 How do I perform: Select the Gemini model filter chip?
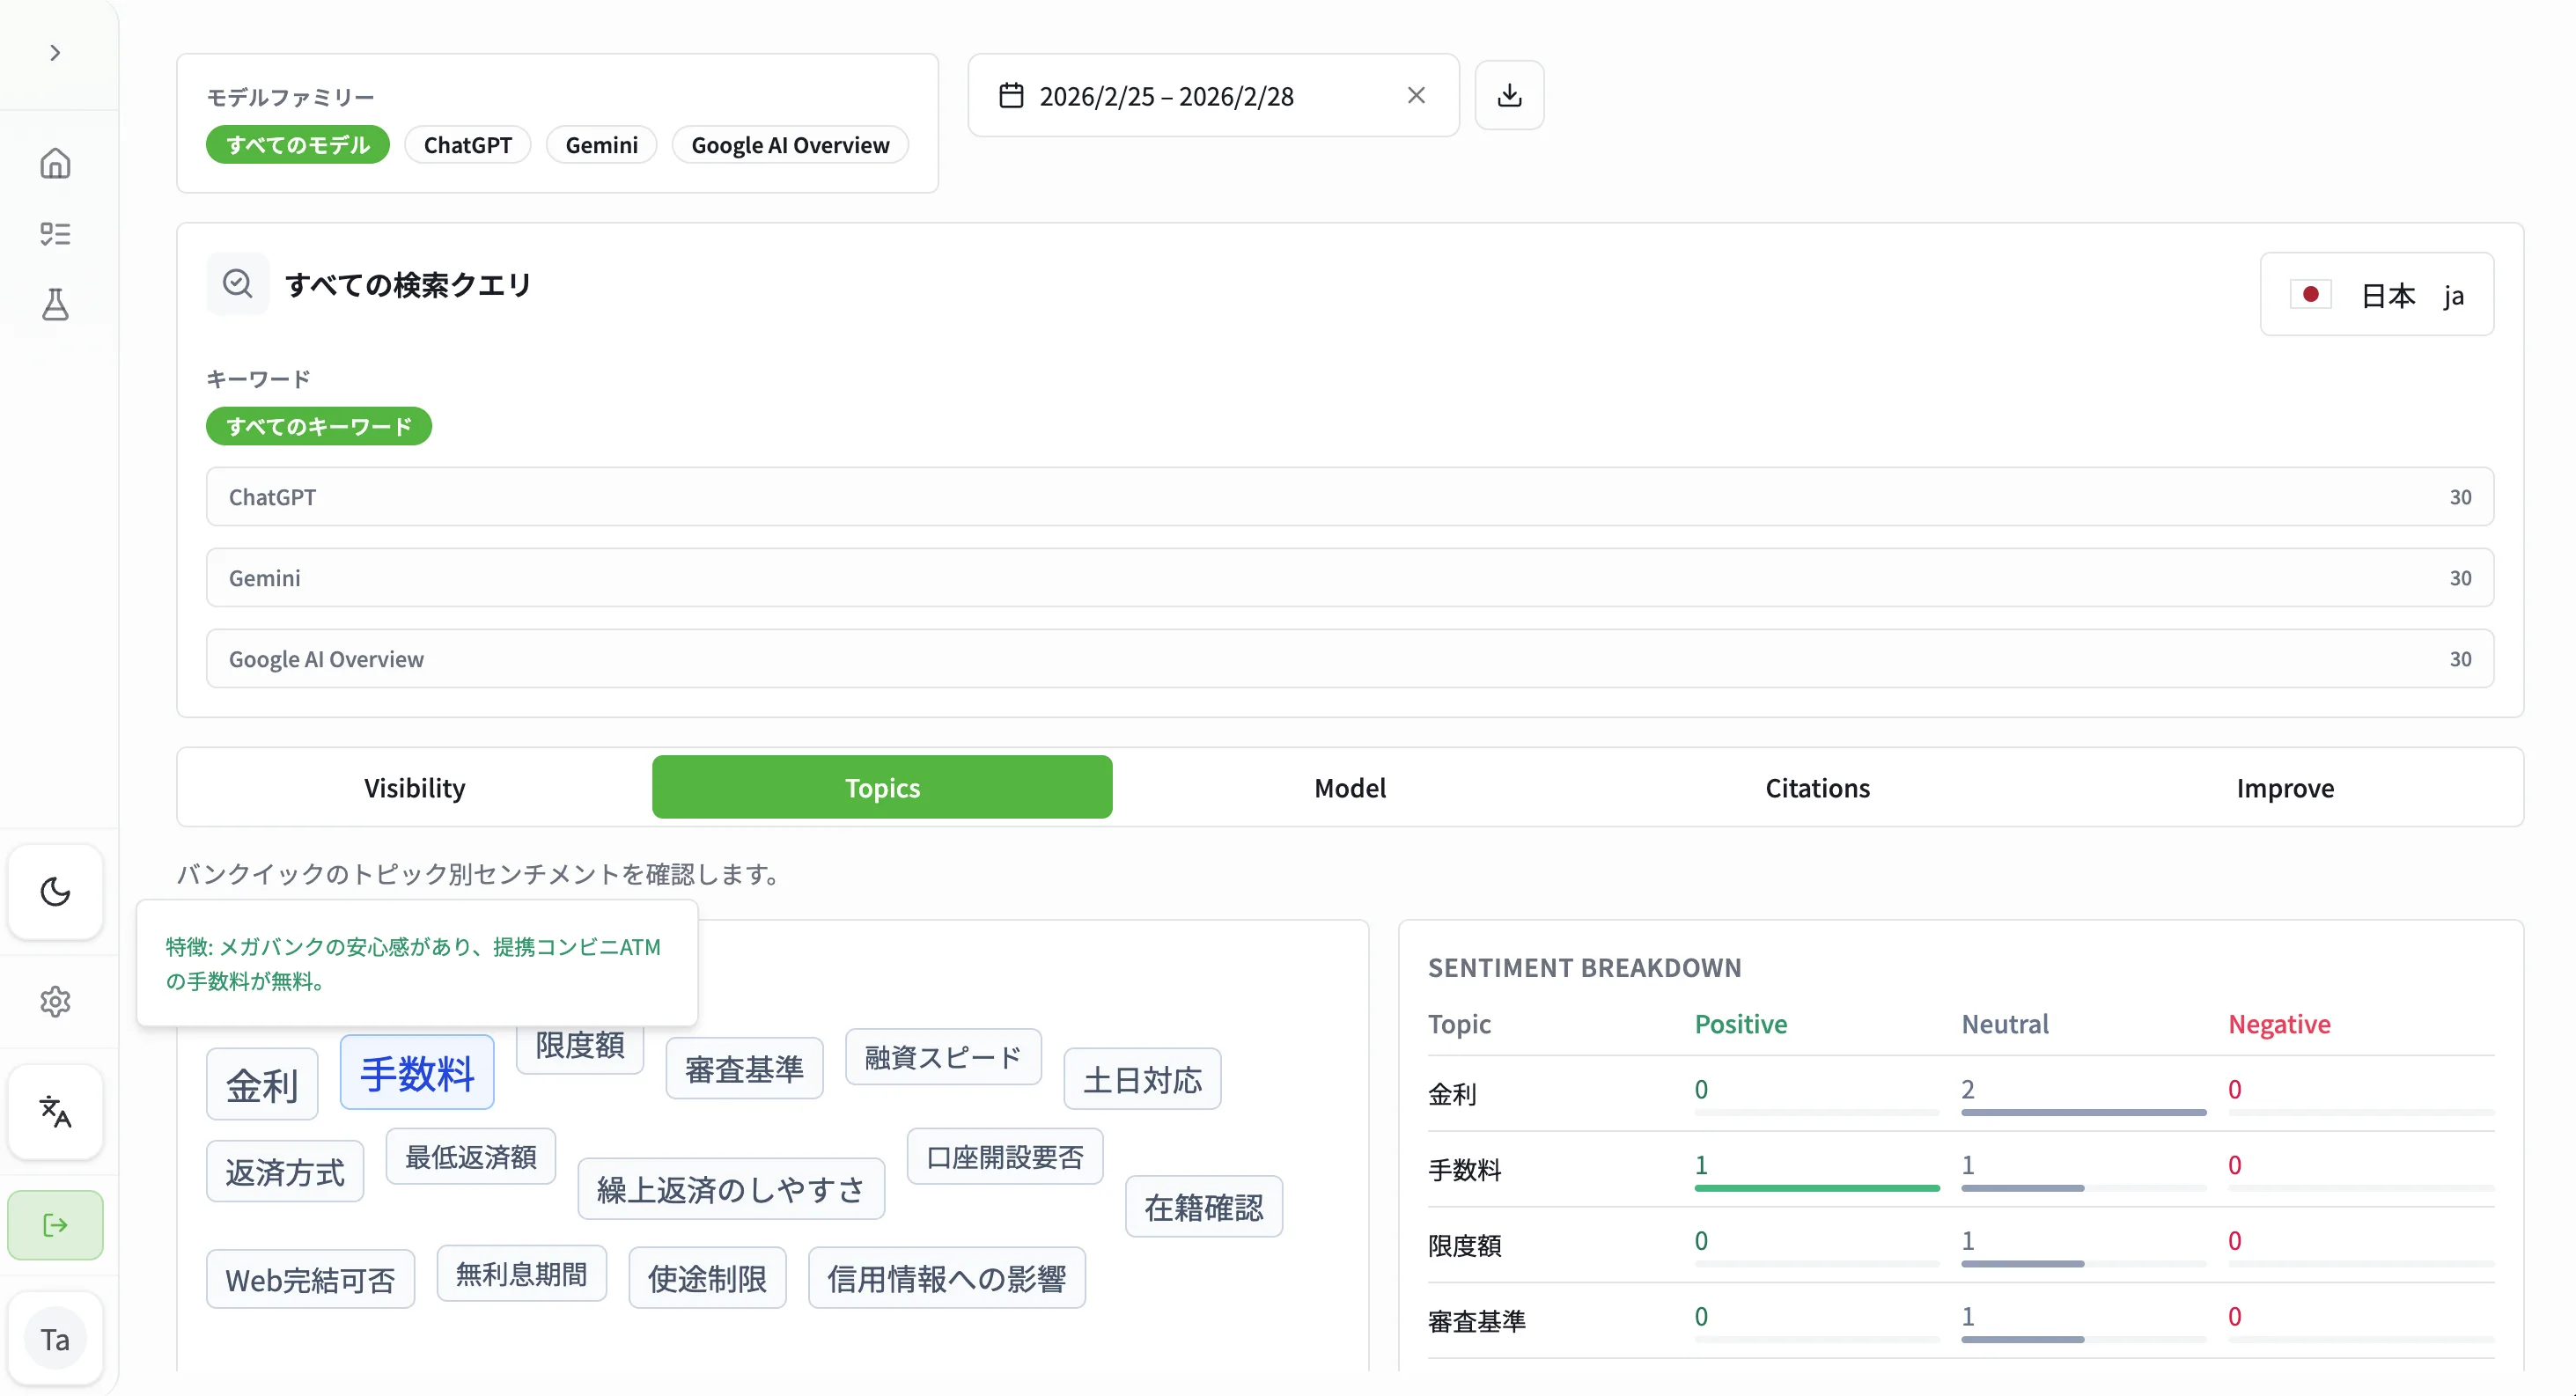[601, 145]
